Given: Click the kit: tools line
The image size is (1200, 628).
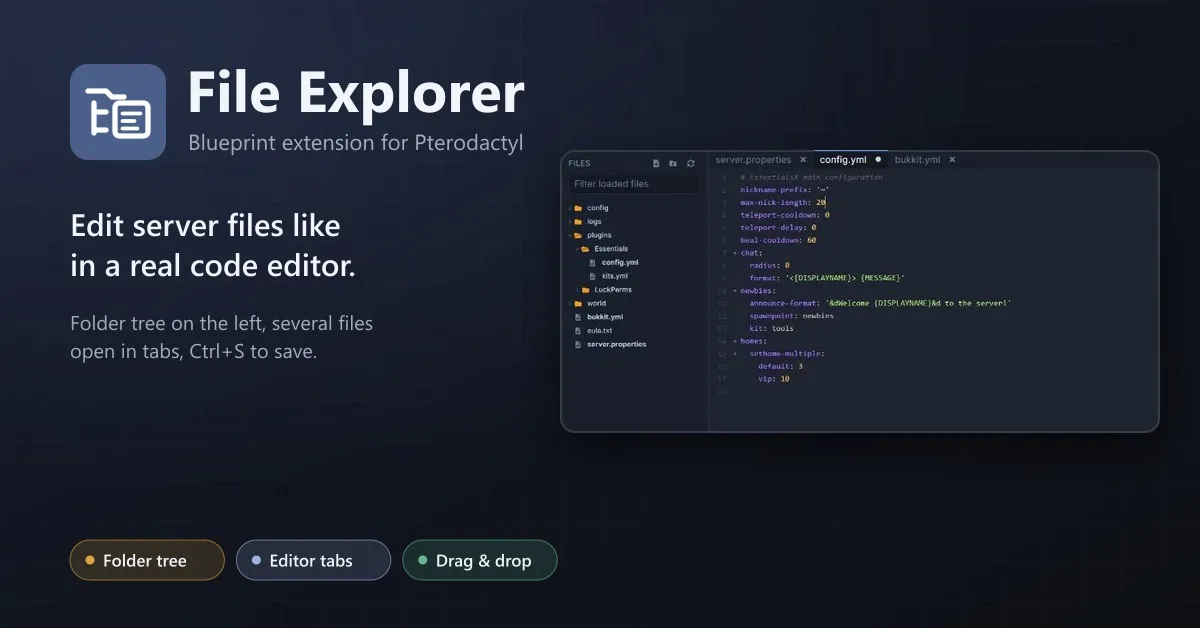Looking at the screenshot, I should [771, 328].
